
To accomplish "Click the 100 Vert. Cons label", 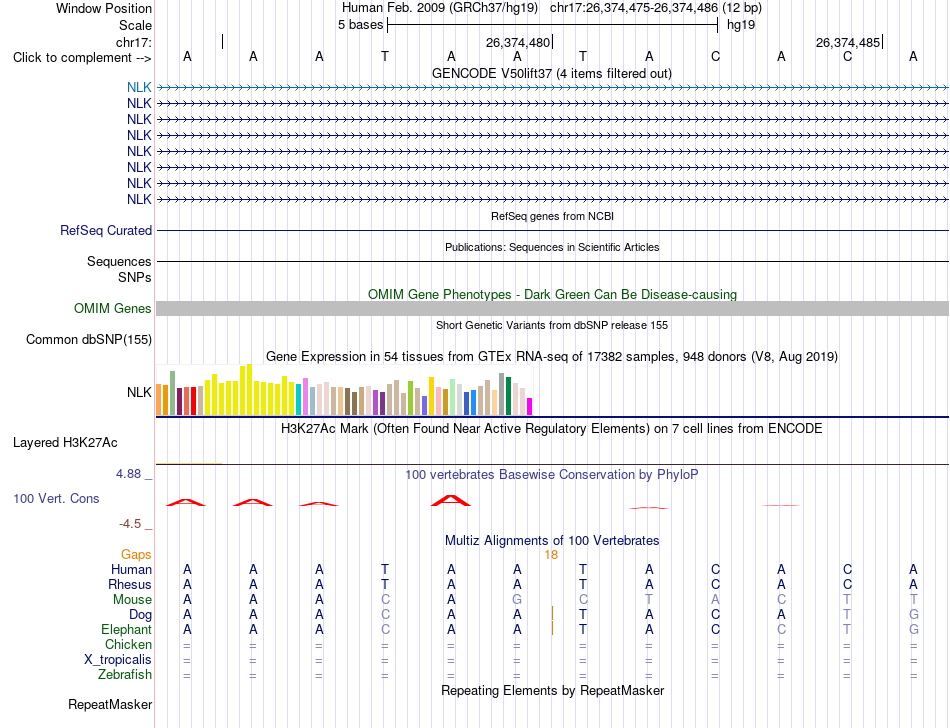I will 56,498.
